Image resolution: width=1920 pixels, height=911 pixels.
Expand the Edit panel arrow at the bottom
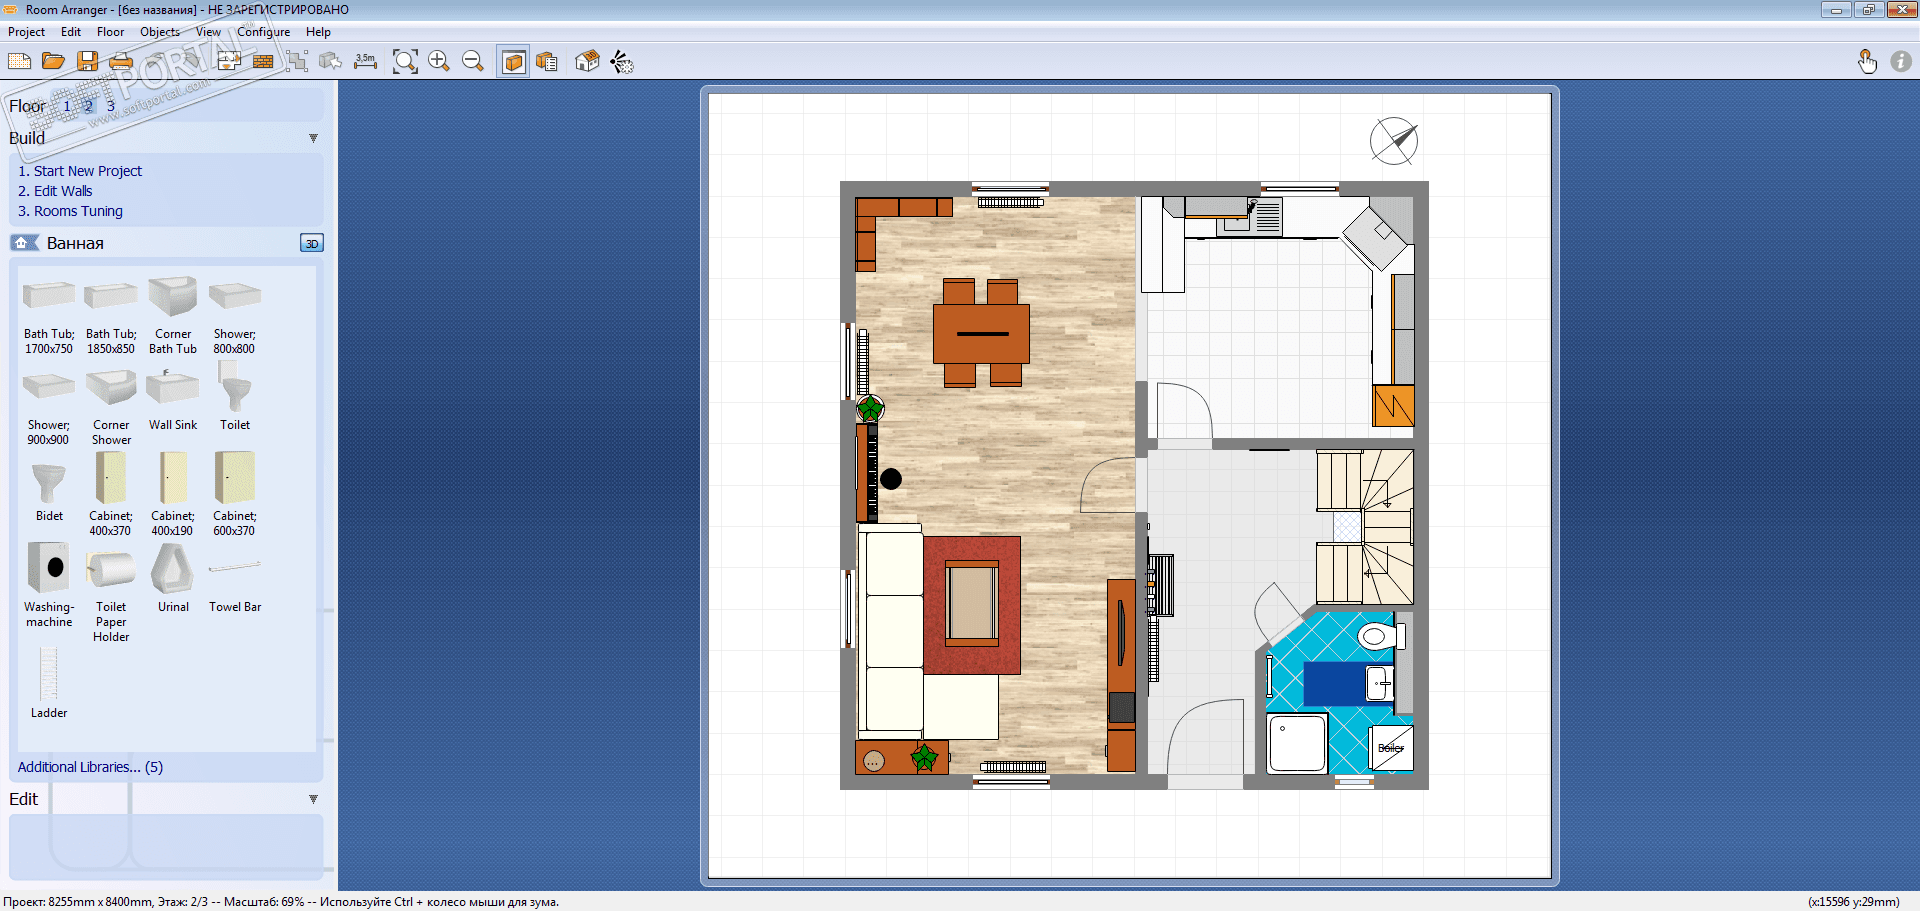click(x=313, y=799)
